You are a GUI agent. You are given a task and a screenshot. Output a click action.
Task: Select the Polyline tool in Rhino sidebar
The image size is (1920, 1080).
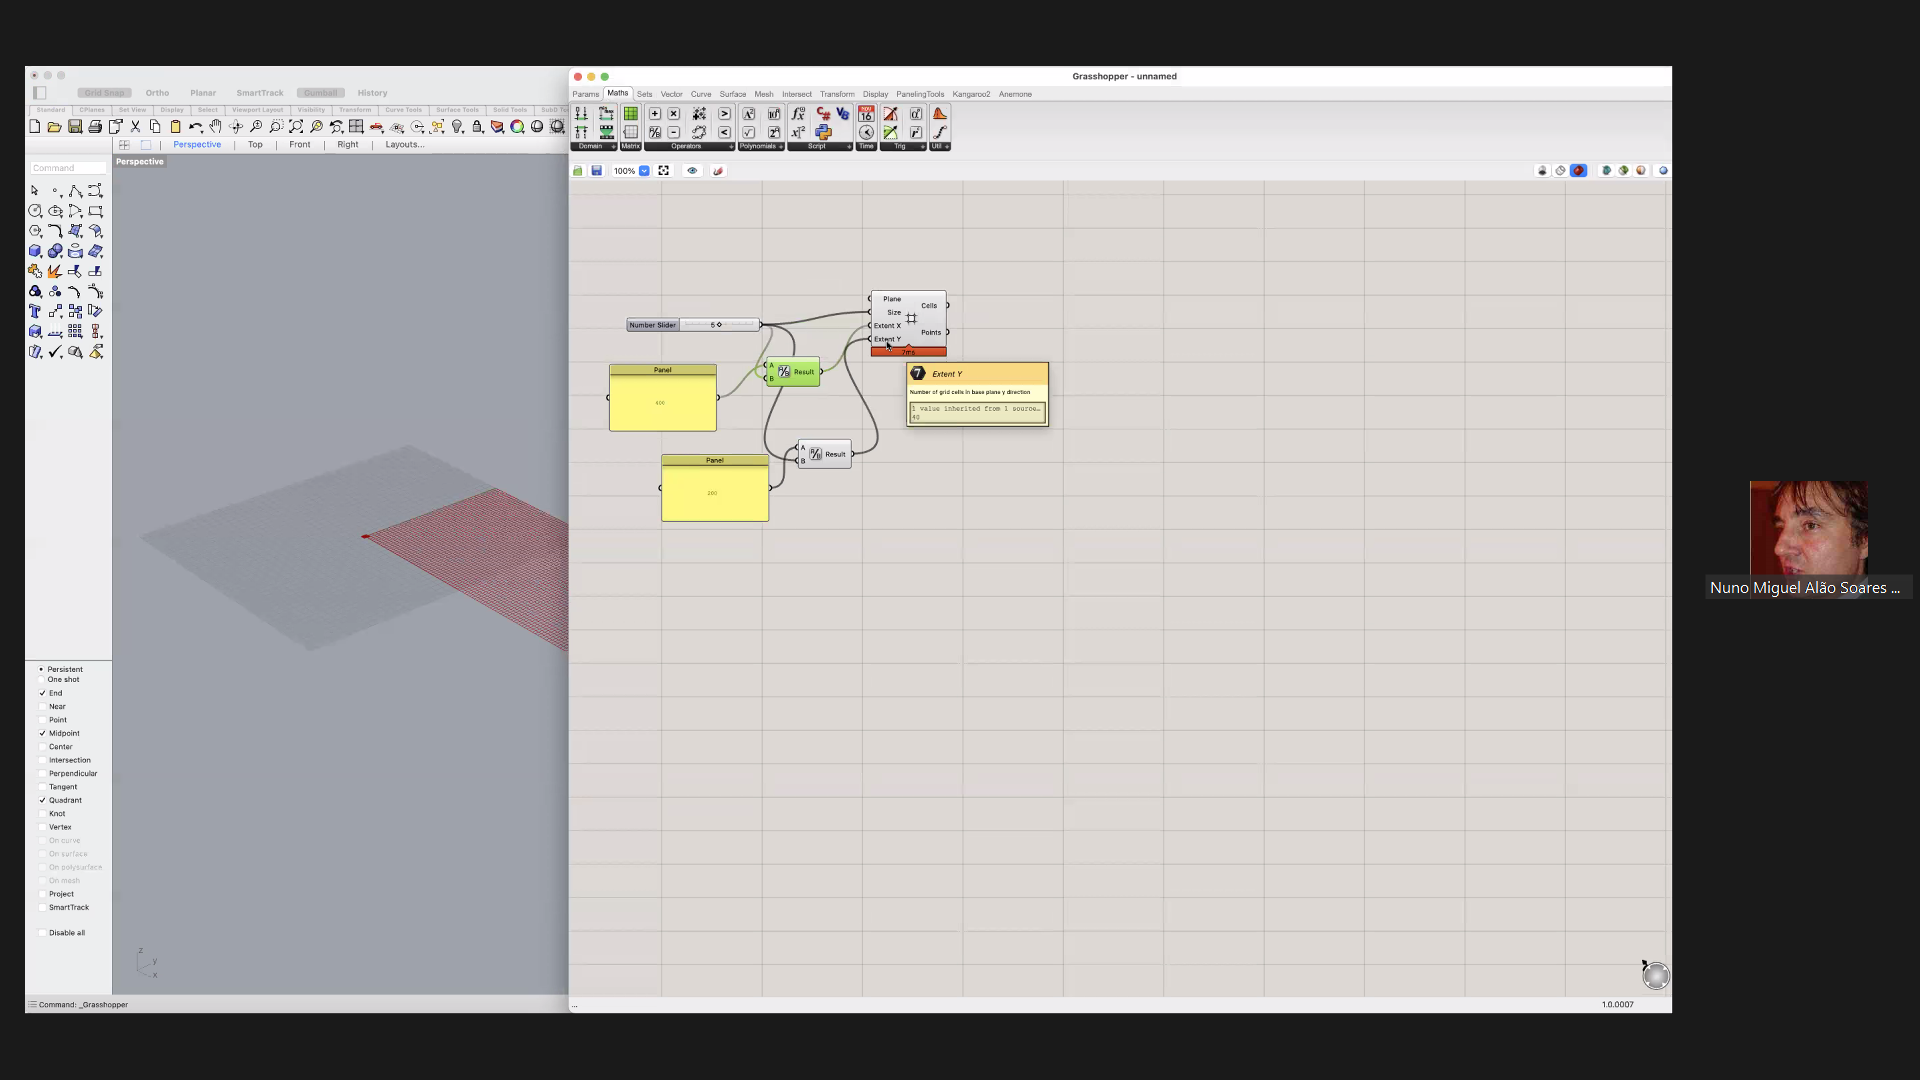pos(75,190)
